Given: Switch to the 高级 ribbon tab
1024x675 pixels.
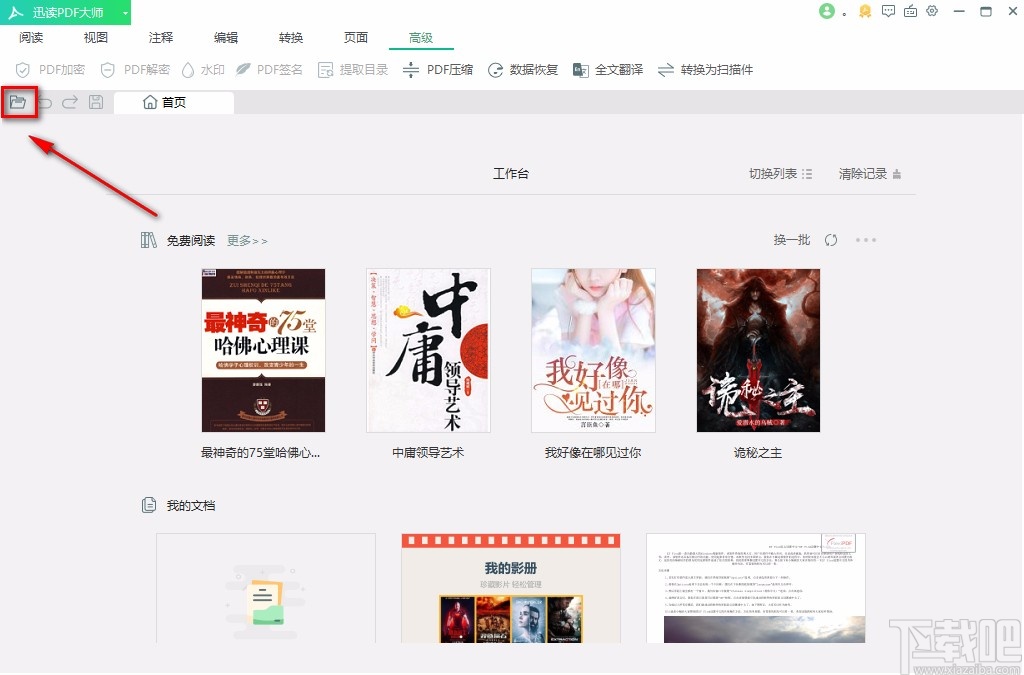Looking at the screenshot, I should pyautogui.click(x=421, y=37).
